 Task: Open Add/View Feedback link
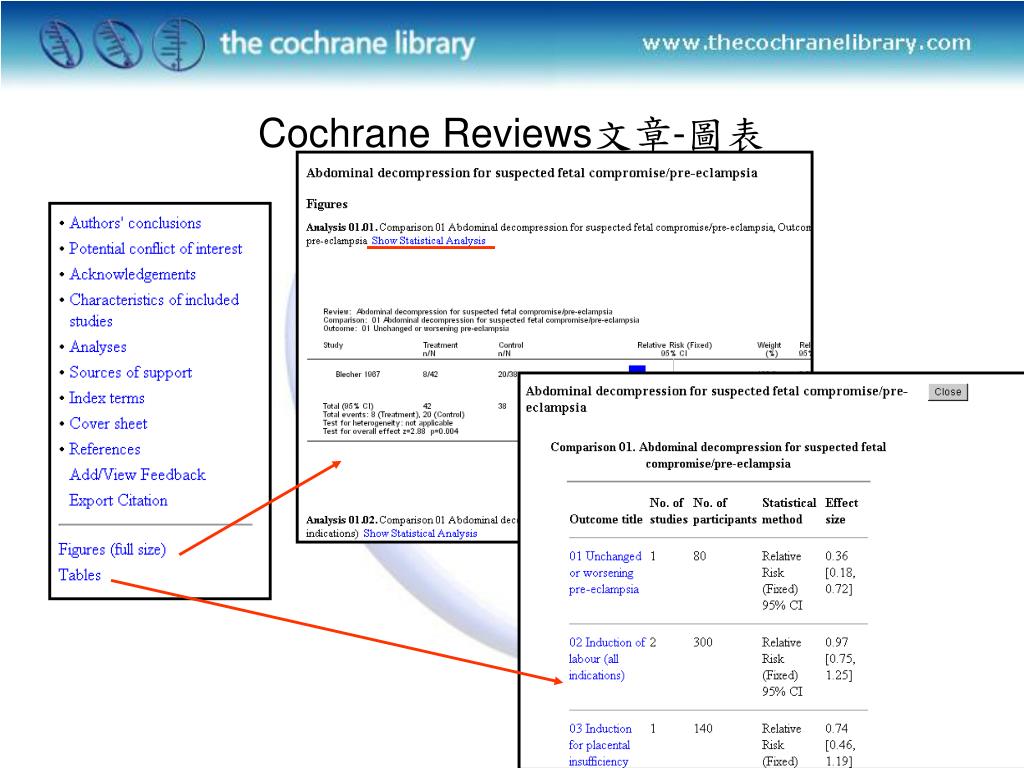(137, 475)
